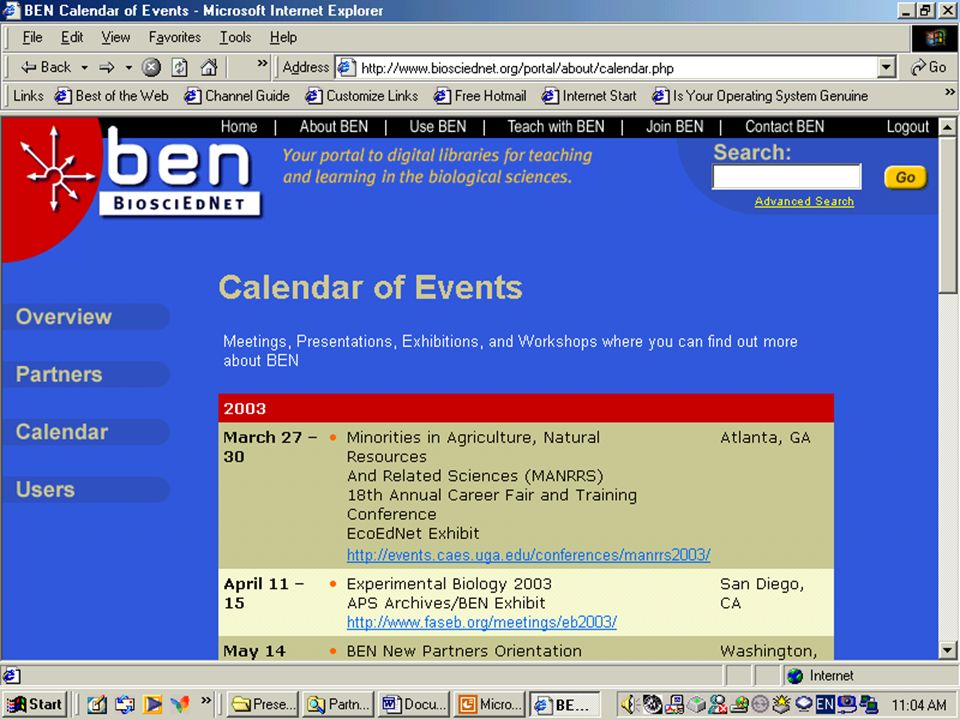Switch to the Partn... taskbar button
Viewport: 960px width, 720px height.
tap(339, 705)
